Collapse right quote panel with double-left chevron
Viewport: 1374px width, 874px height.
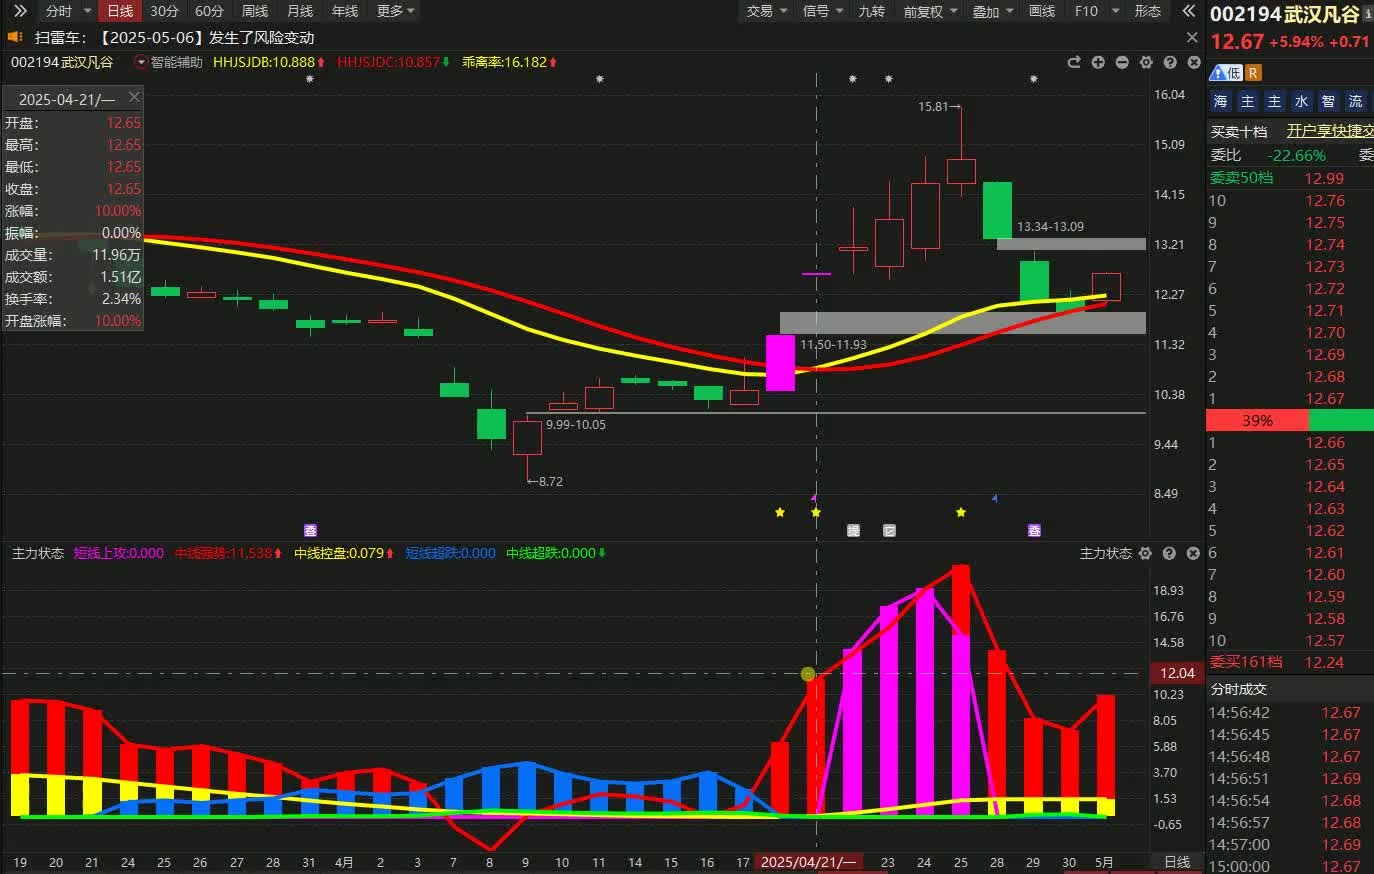[1188, 11]
